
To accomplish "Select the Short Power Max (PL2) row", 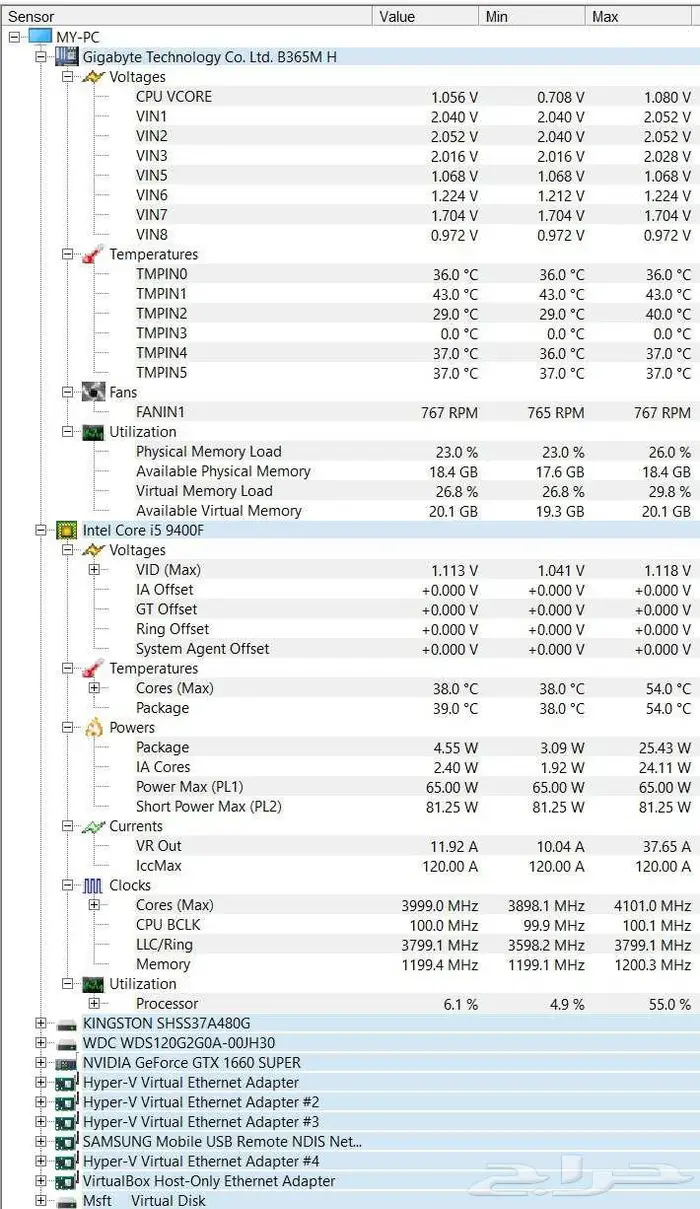I will pyautogui.click(x=208, y=807).
